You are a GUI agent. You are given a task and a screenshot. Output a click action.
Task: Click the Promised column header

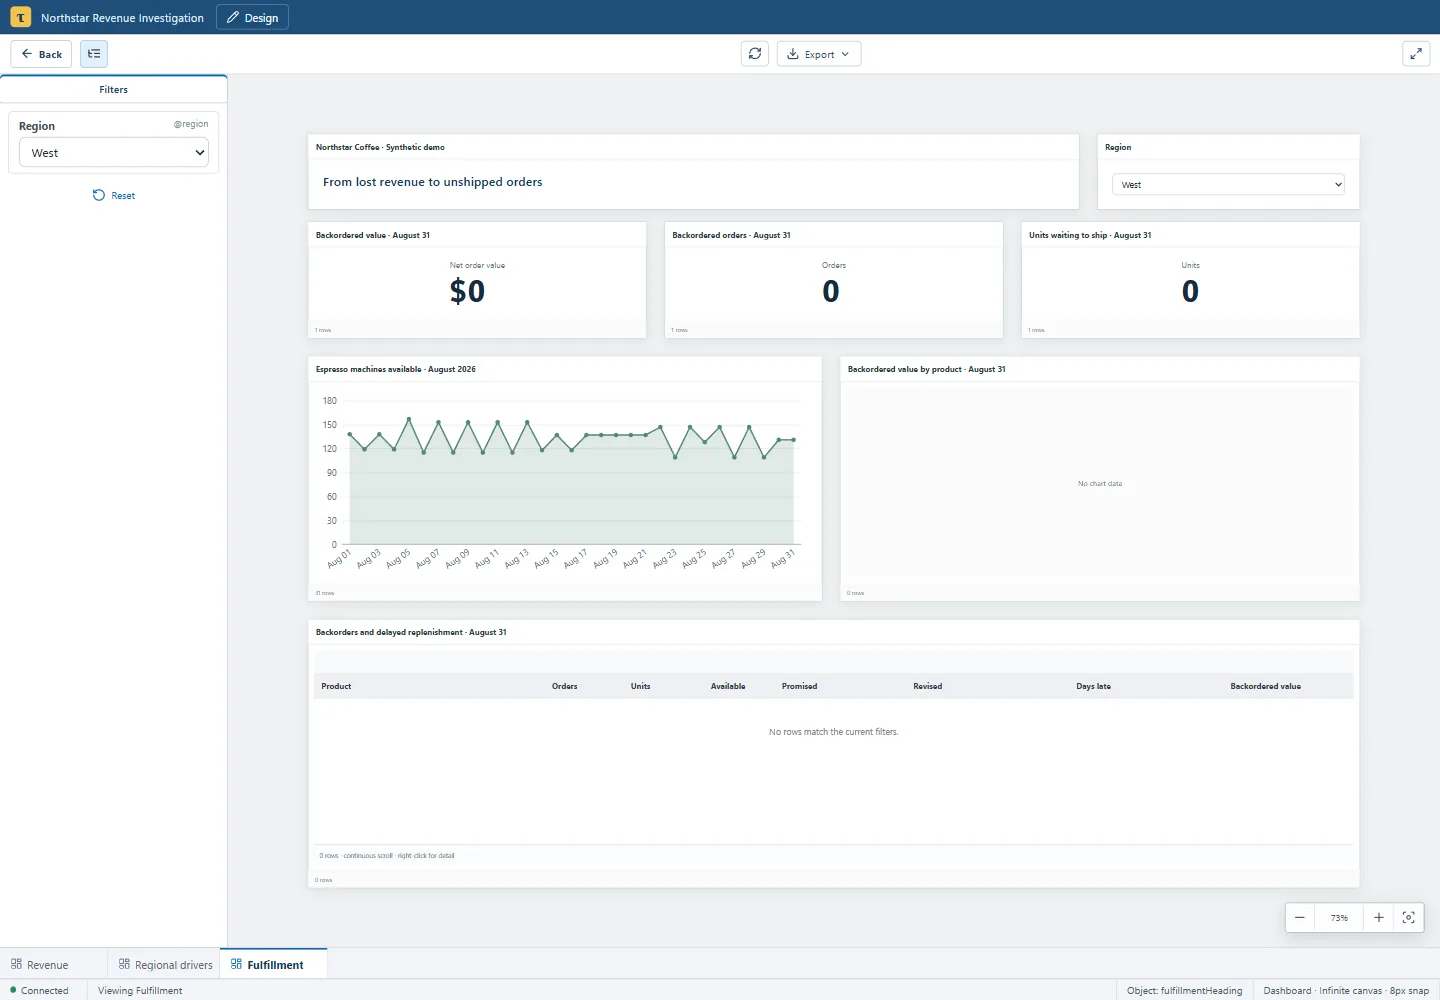click(x=799, y=686)
